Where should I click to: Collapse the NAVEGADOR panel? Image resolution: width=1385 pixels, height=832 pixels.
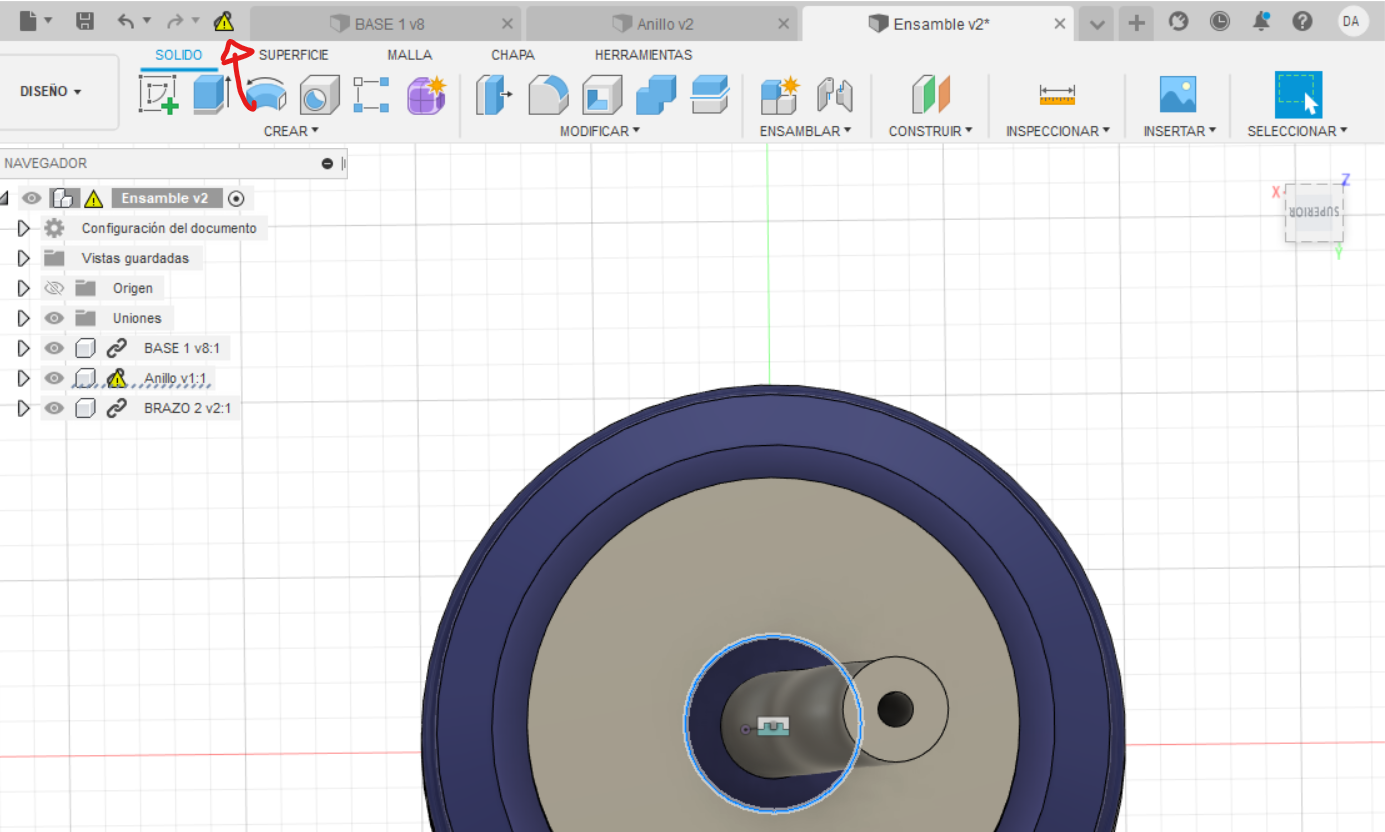click(x=327, y=163)
